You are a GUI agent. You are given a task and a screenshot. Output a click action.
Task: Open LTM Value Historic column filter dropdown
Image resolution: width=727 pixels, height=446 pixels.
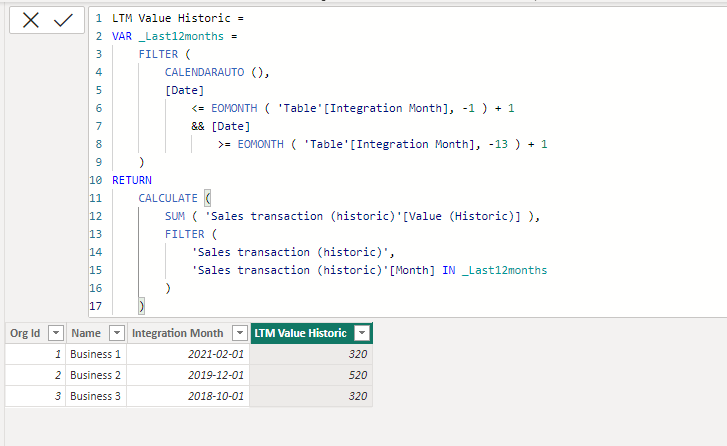[x=362, y=333]
